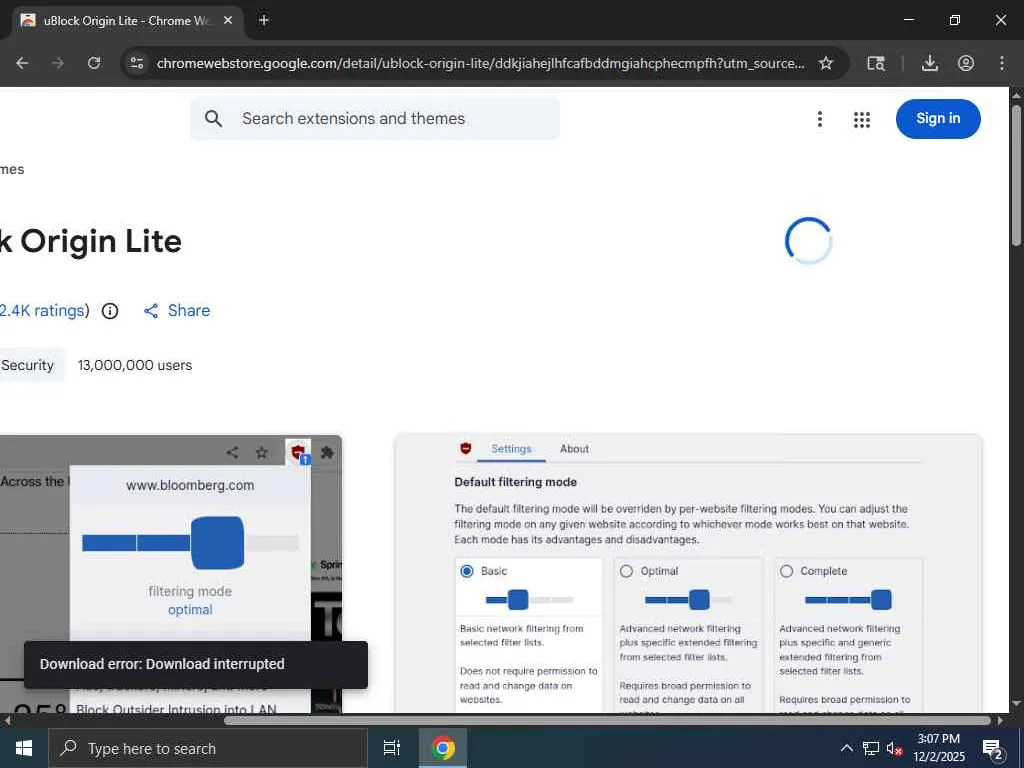Show hidden system tray icons
The width and height of the screenshot is (1024, 768).
pyautogui.click(x=846, y=748)
